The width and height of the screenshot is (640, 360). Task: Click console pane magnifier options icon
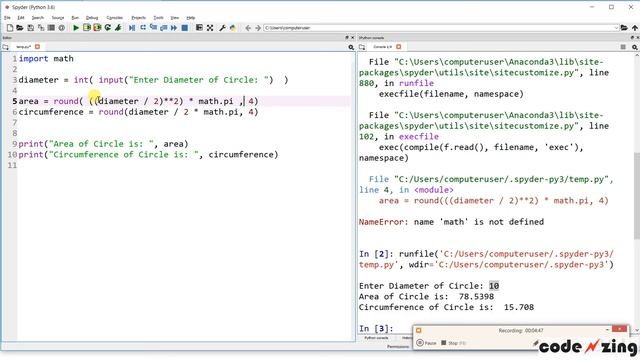(635, 47)
